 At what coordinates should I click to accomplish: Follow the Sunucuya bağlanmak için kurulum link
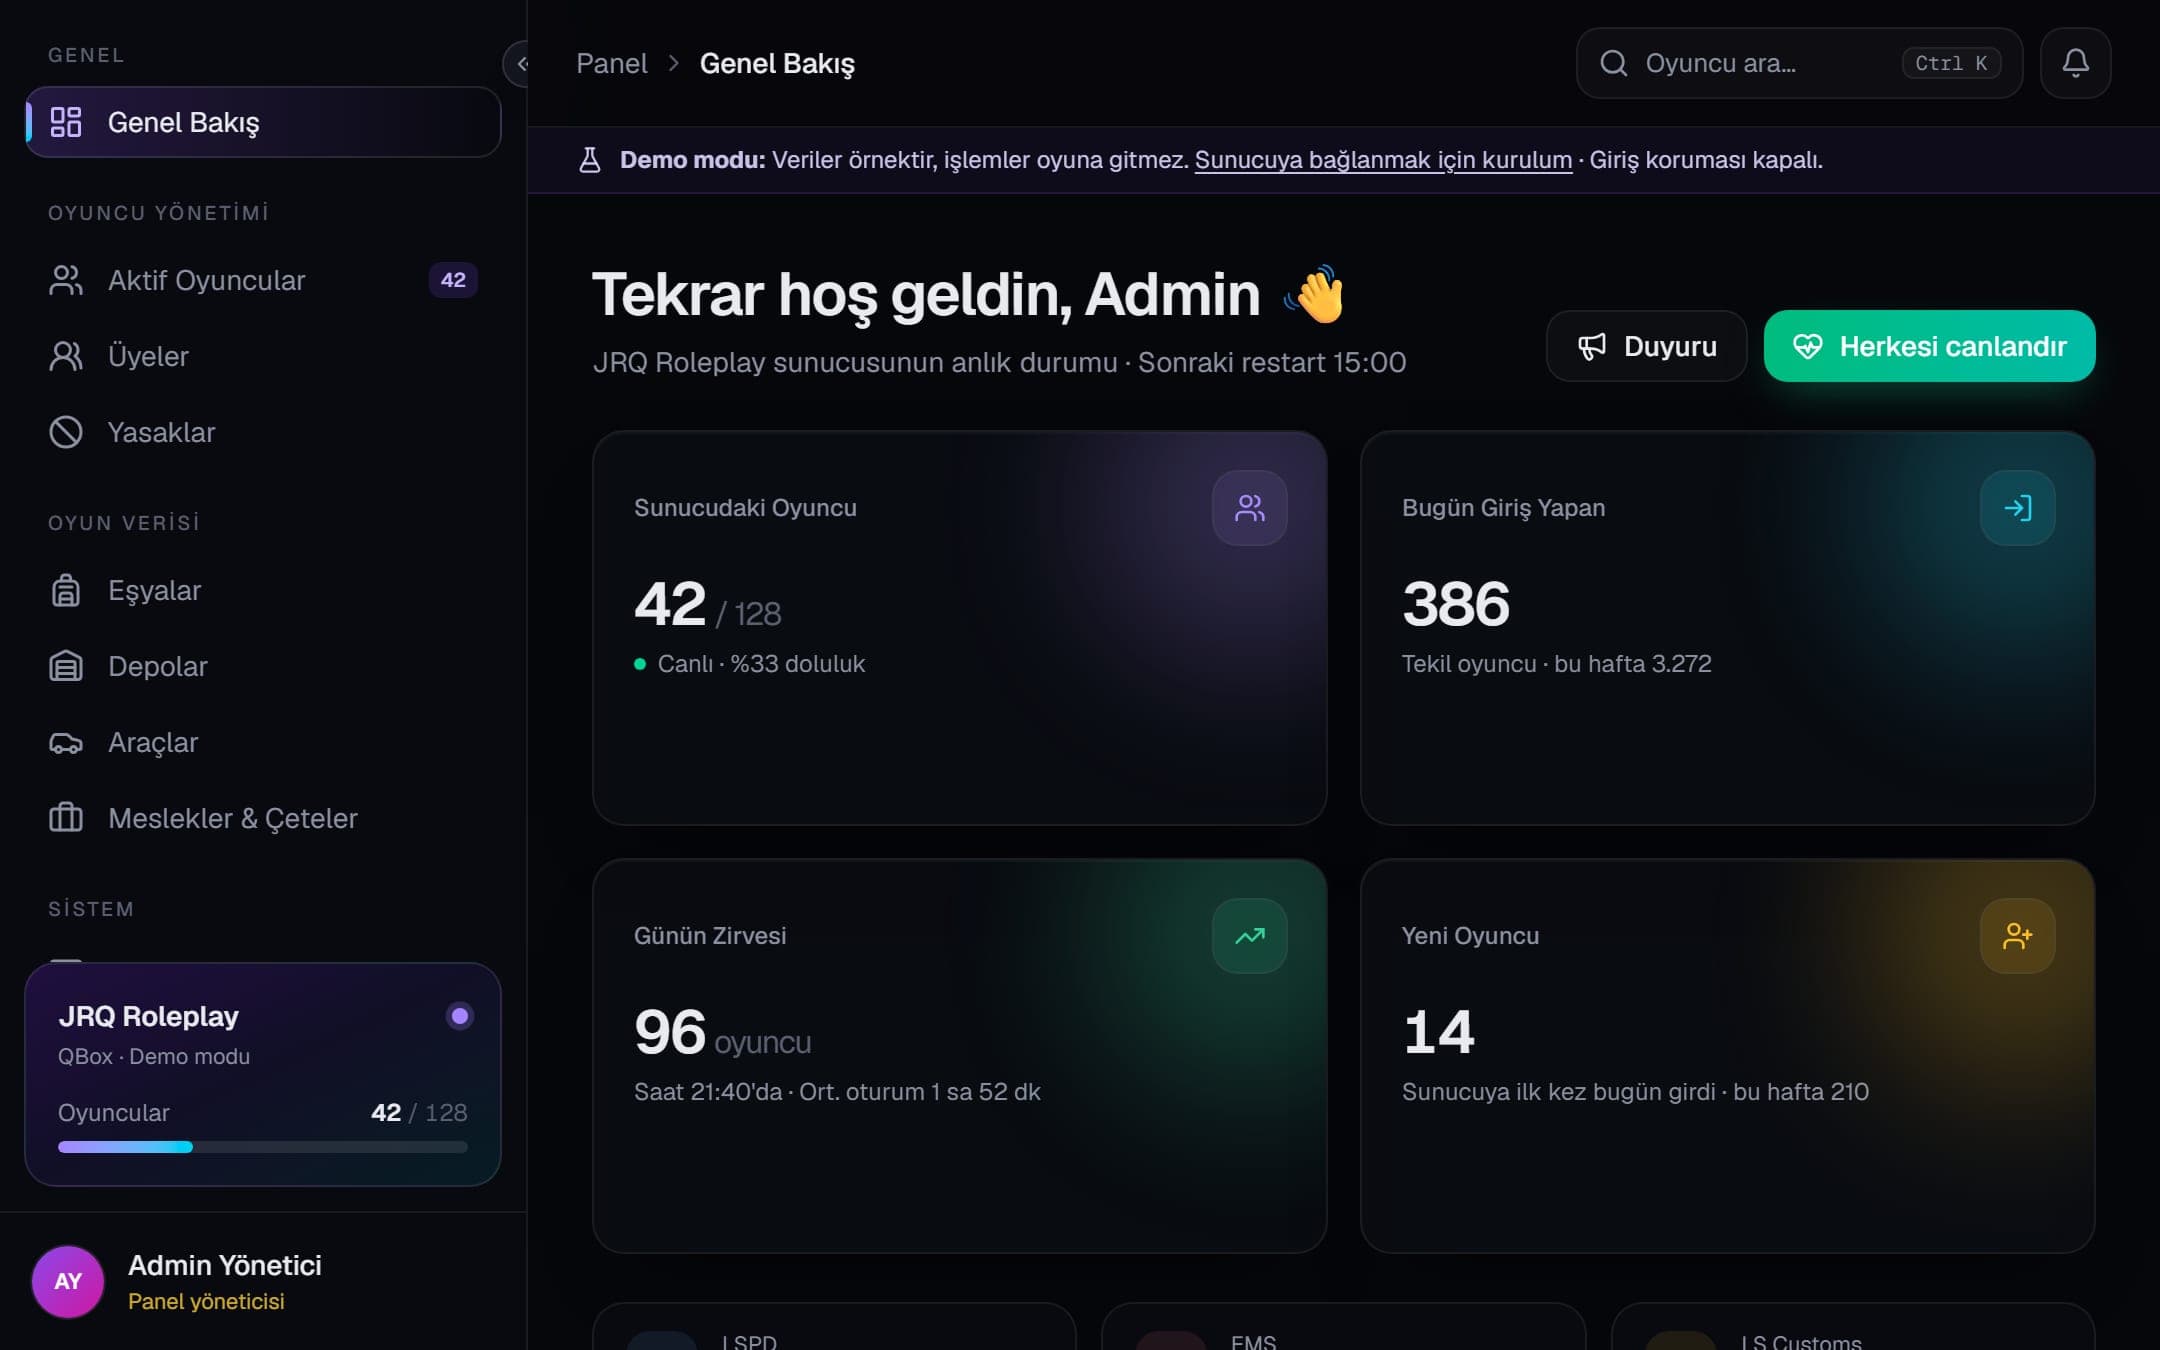click(x=1383, y=160)
